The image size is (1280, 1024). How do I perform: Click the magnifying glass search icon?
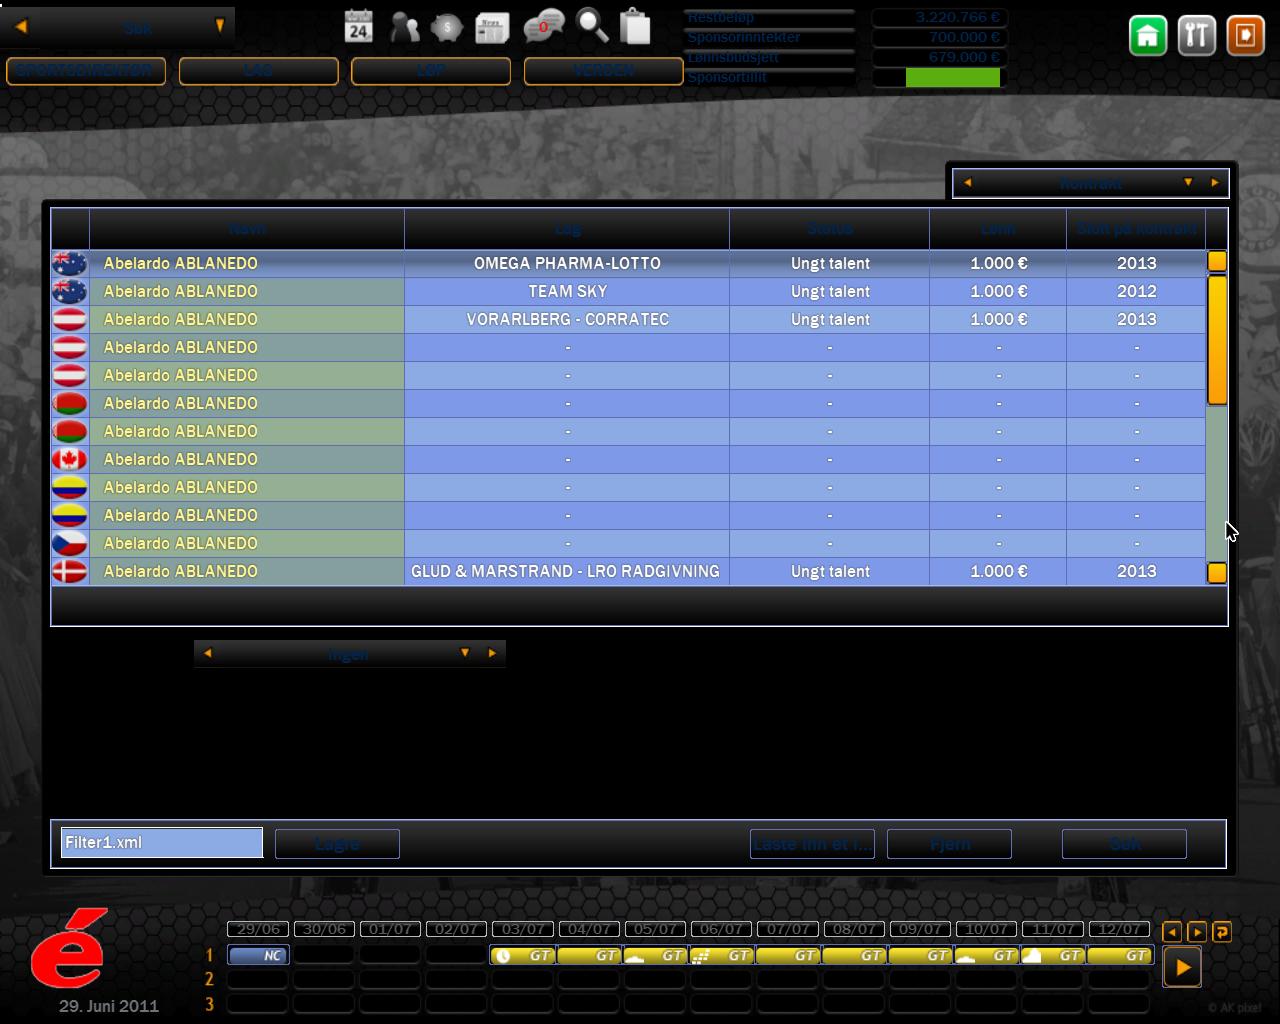click(592, 27)
